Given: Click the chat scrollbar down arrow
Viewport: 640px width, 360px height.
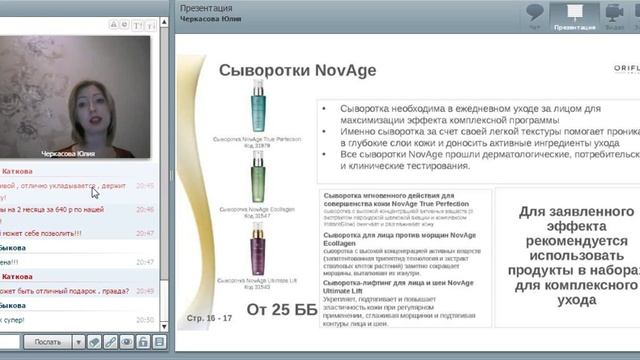Looking at the screenshot, I should (x=164, y=327).
